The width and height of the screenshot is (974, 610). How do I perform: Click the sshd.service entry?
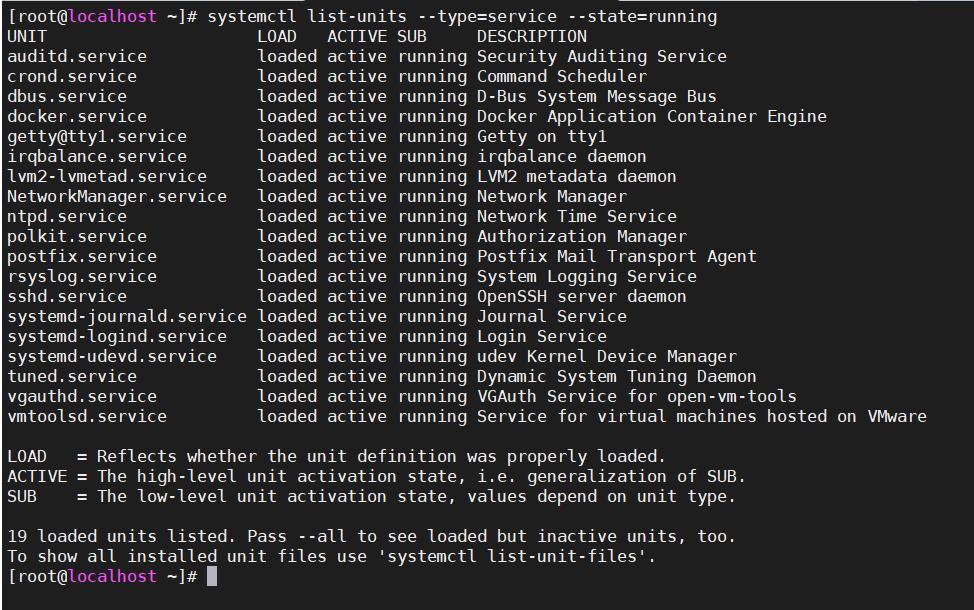click(67, 296)
